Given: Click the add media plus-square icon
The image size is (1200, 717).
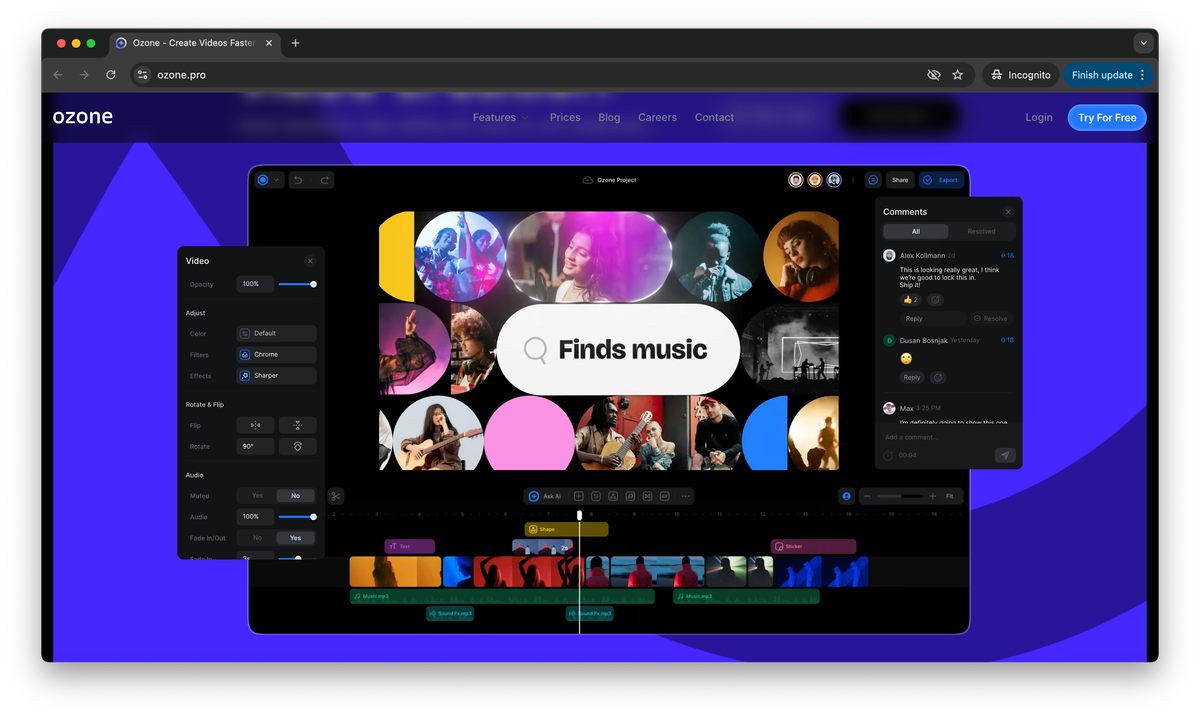Looking at the screenshot, I should [x=578, y=496].
